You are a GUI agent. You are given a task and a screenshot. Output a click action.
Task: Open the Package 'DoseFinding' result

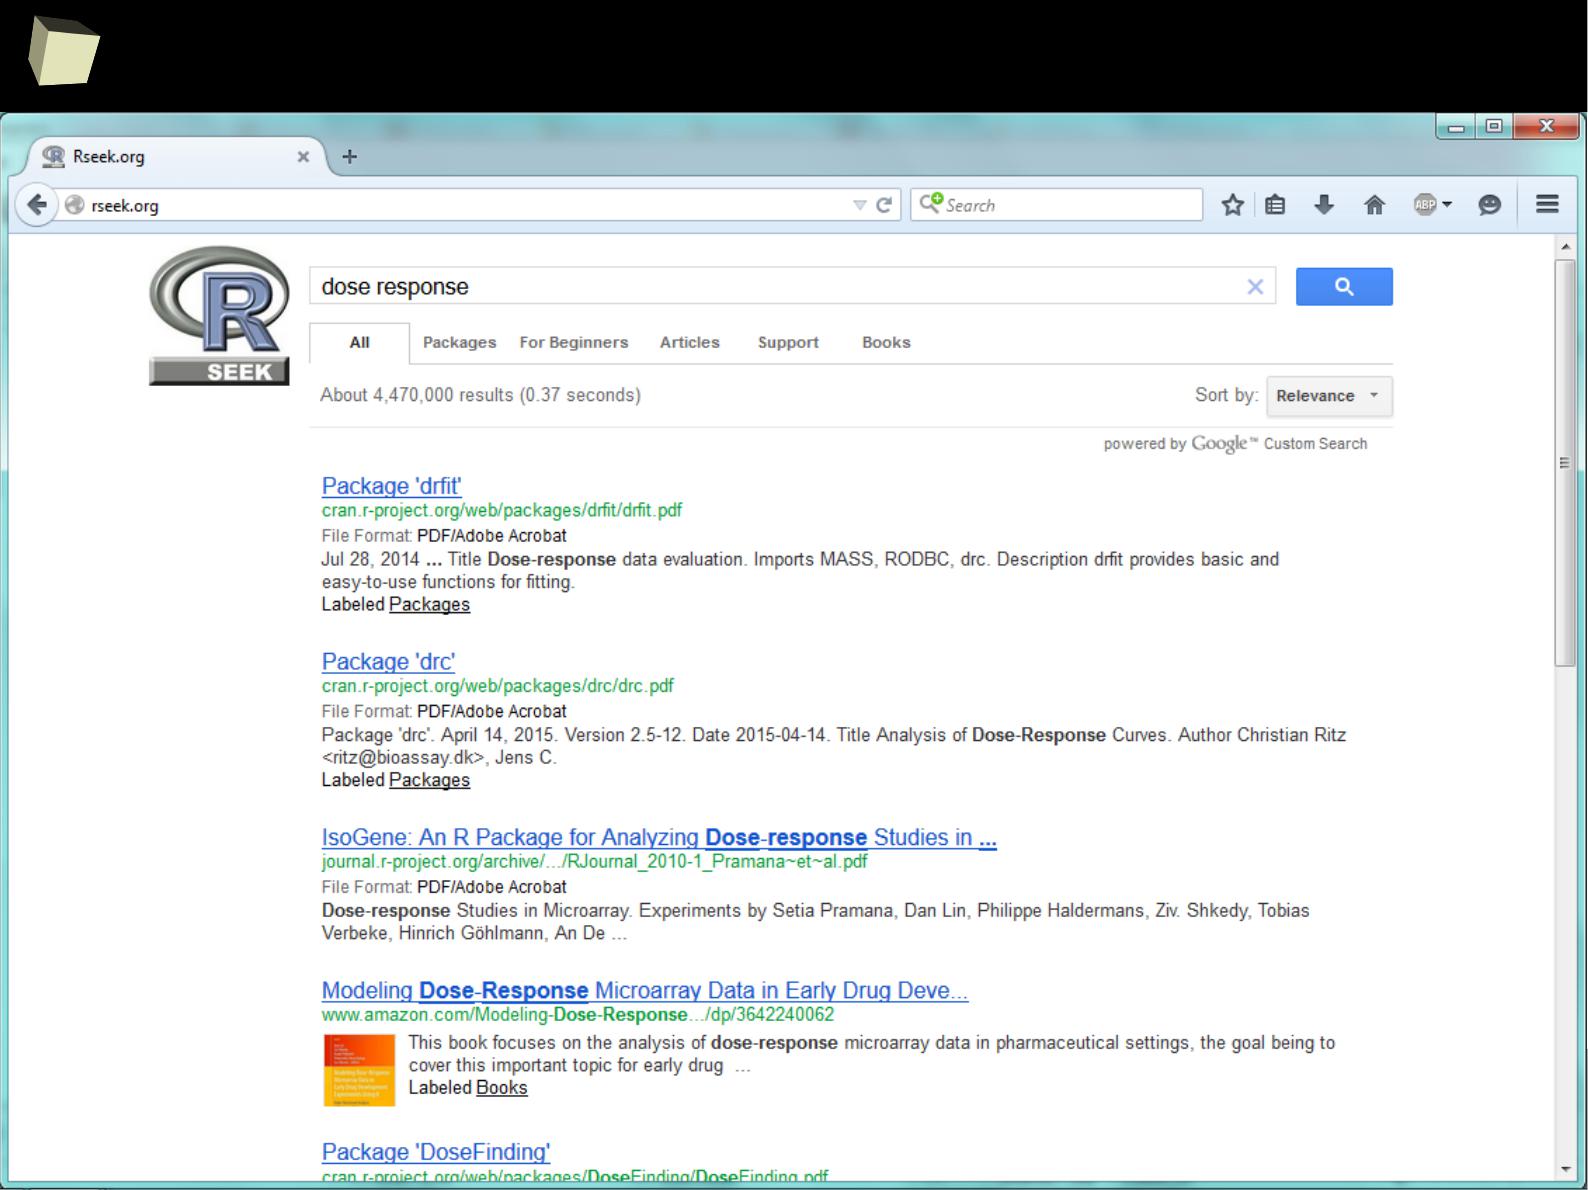(x=436, y=1152)
